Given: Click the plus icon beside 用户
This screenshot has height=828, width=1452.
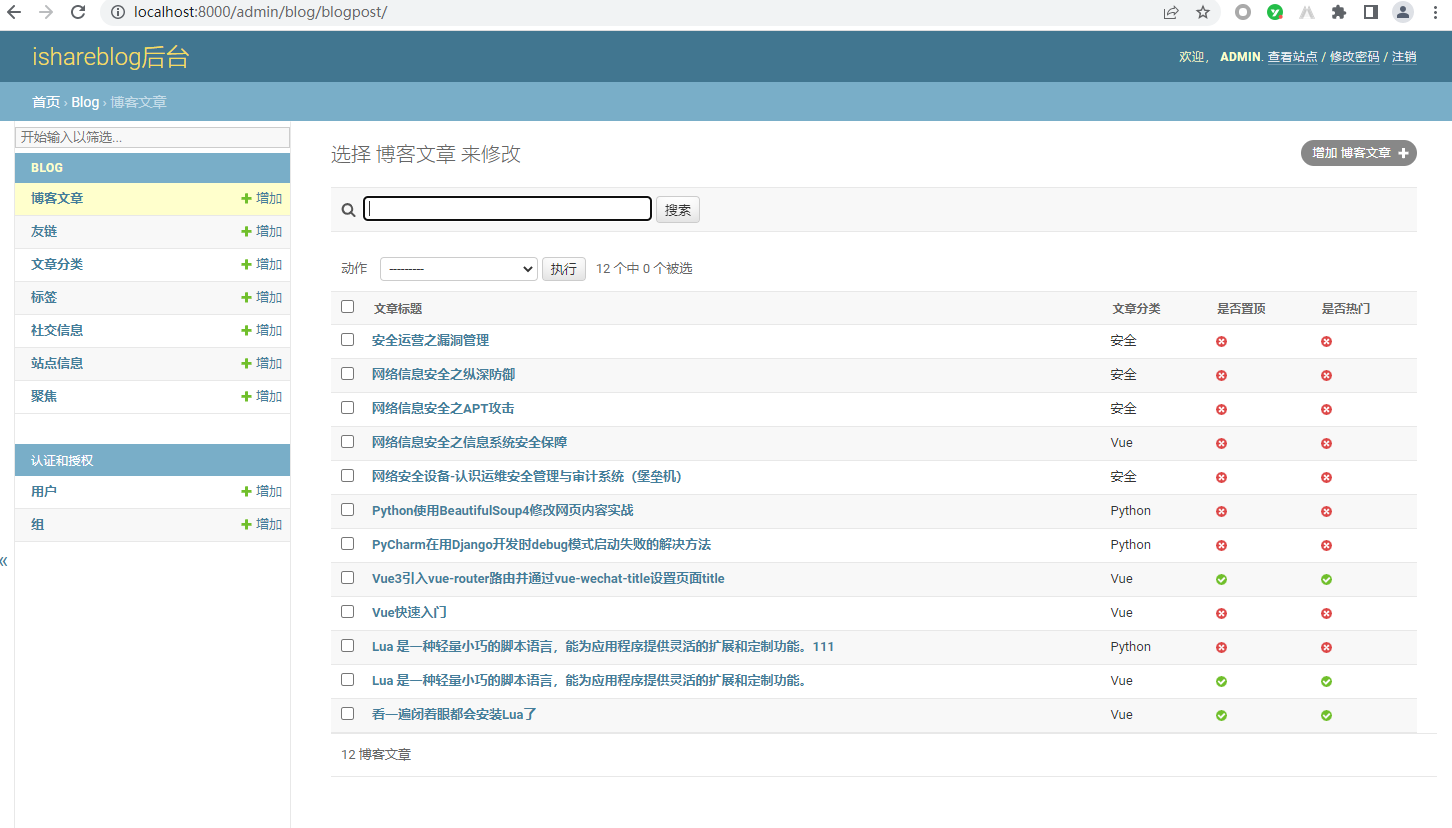Looking at the screenshot, I should (x=246, y=491).
